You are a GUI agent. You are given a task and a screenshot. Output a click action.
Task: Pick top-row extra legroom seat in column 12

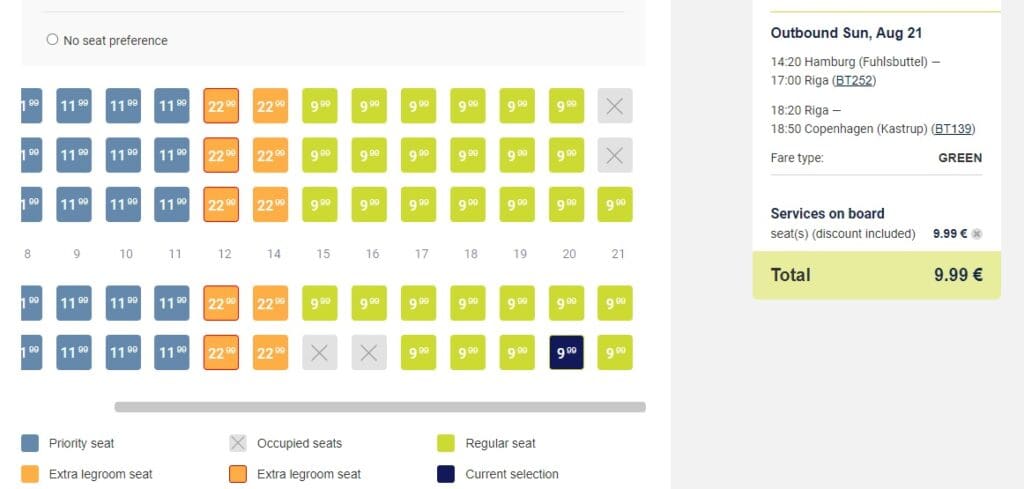pyautogui.click(x=222, y=106)
